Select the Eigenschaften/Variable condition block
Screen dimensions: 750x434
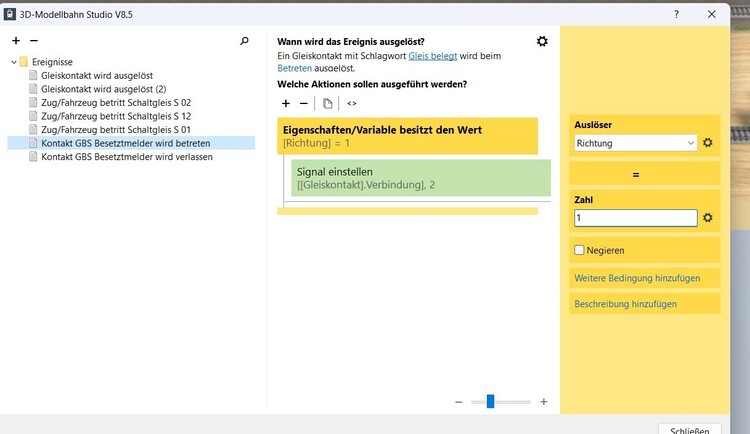point(408,136)
